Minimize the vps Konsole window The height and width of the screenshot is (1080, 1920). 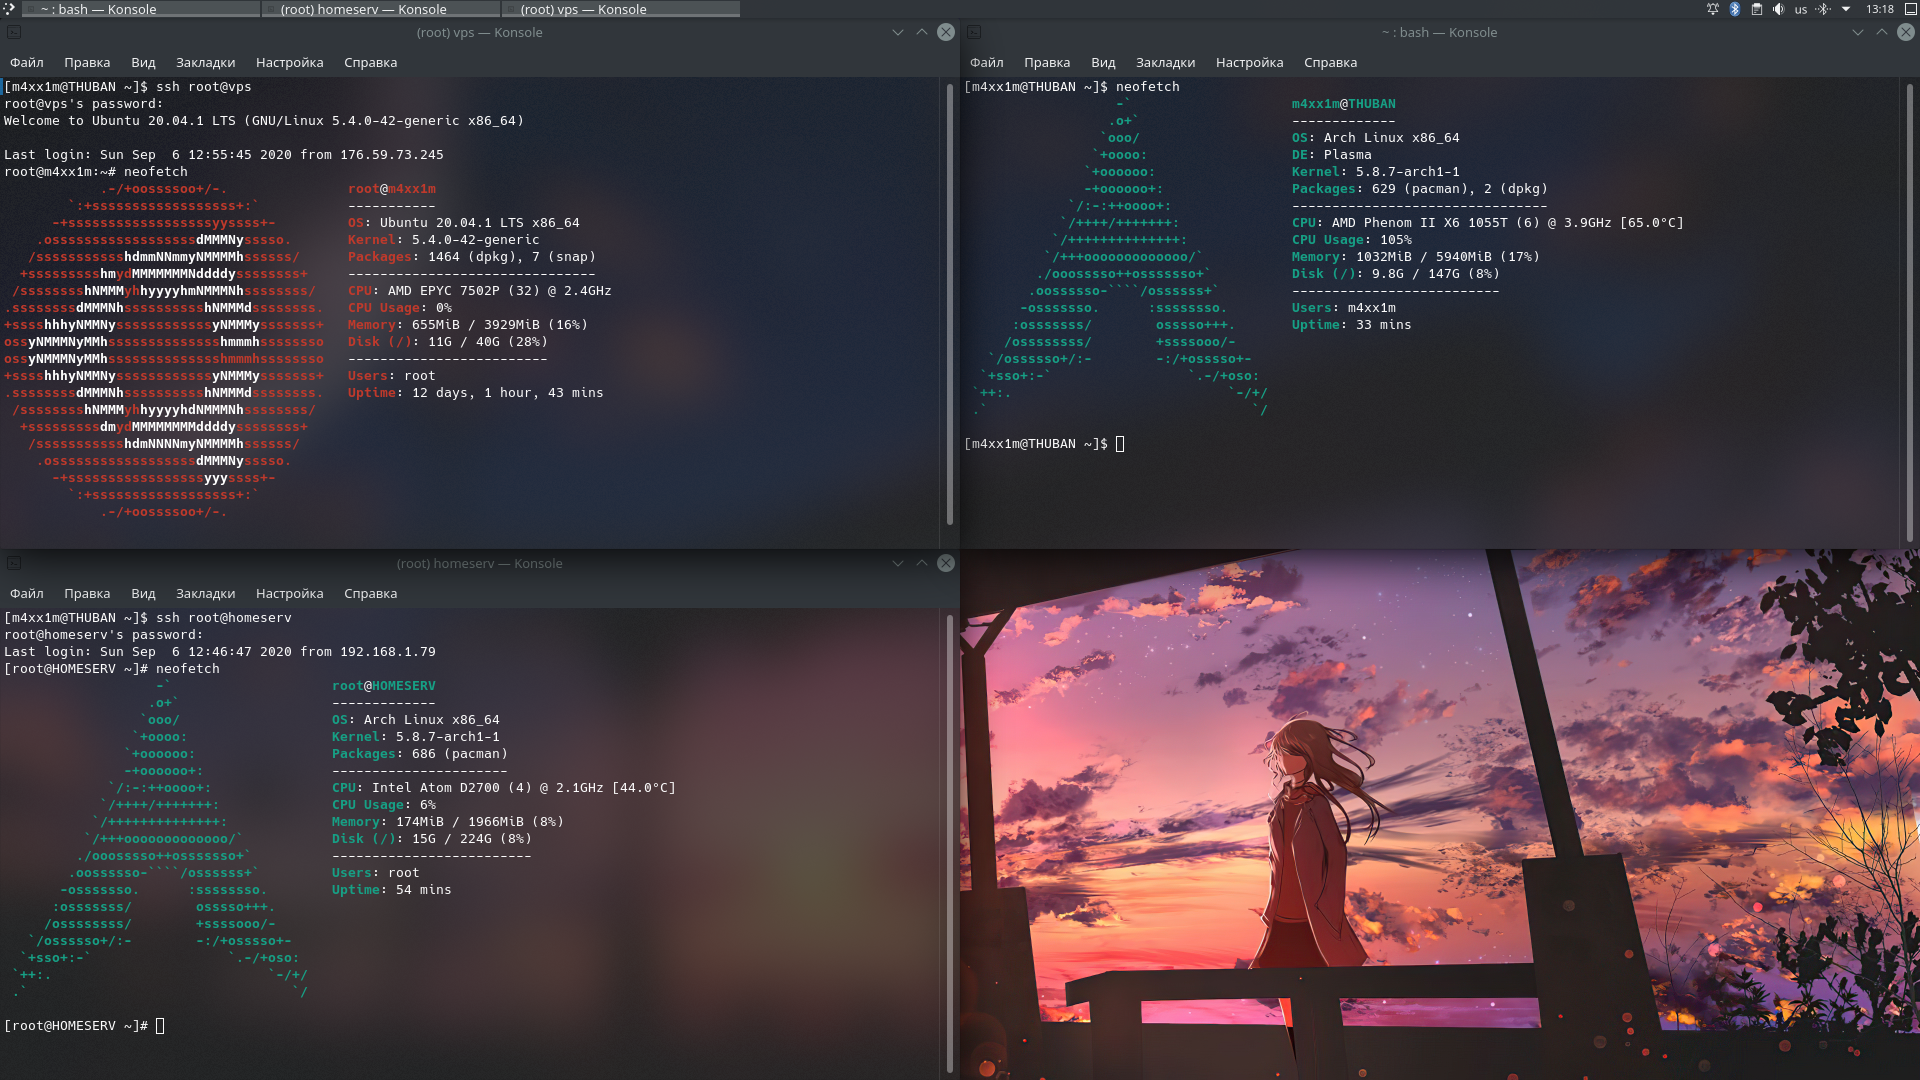coord(898,32)
